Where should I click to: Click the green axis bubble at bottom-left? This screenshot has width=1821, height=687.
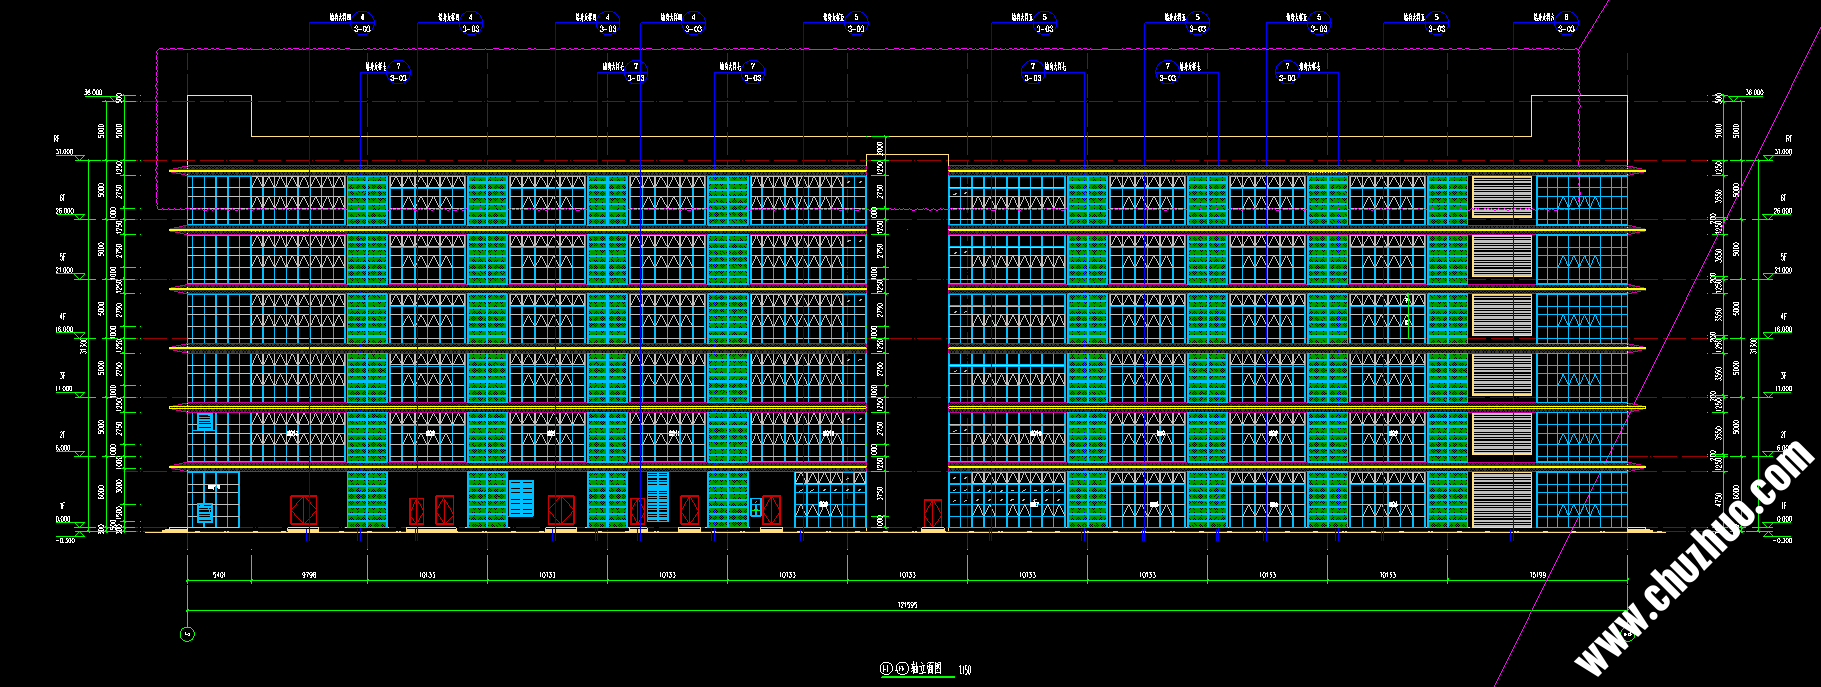pos(186,634)
